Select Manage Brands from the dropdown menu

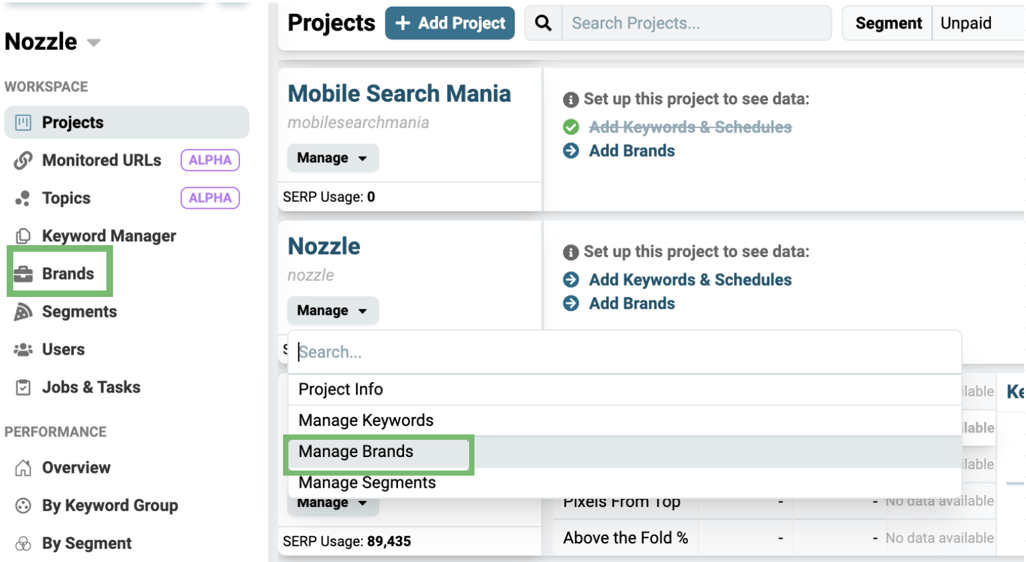[356, 452]
